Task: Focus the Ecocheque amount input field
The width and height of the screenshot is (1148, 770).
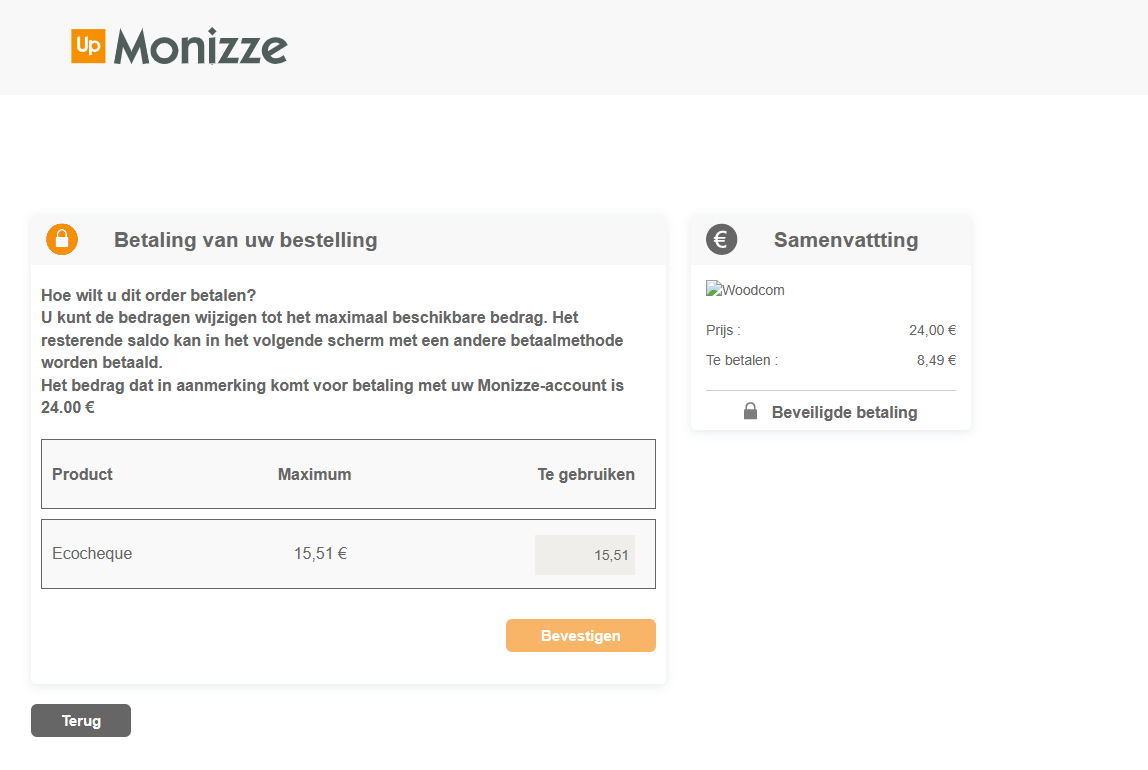Action: (585, 555)
